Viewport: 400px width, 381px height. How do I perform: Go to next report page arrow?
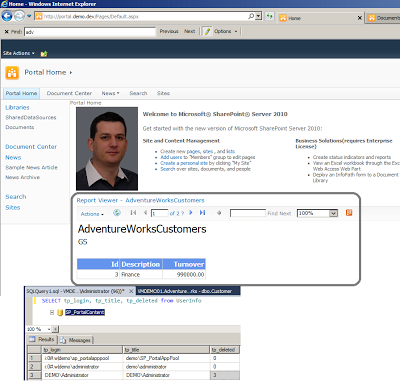(191, 213)
